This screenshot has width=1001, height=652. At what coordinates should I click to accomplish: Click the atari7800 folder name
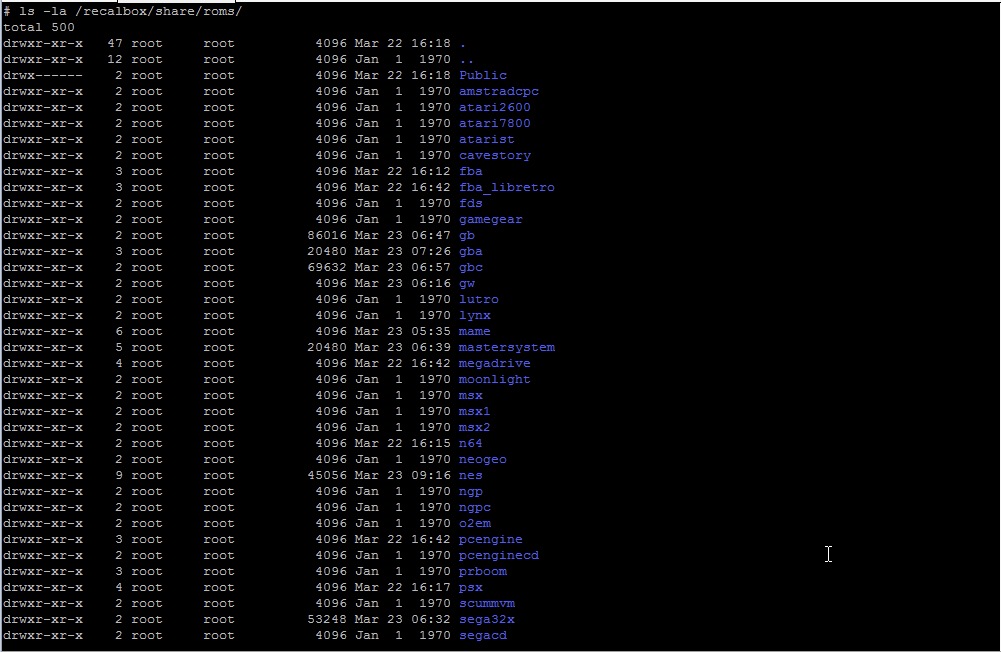pyautogui.click(x=495, y=123)
